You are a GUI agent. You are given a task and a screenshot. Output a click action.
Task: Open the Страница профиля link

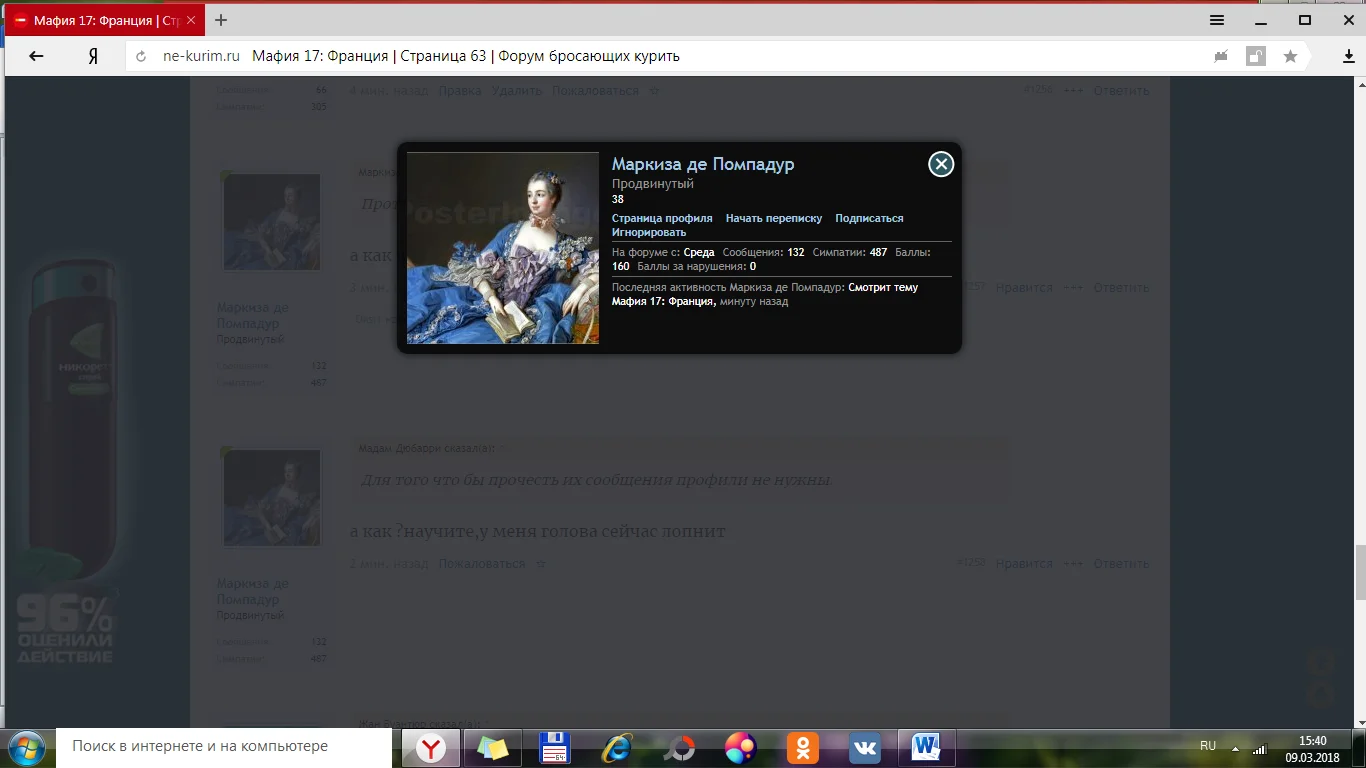pyautogui.click(x=662, y=218)
